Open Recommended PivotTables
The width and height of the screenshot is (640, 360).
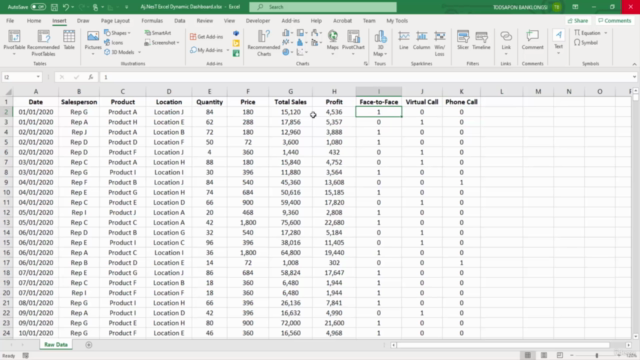point(43,42)
